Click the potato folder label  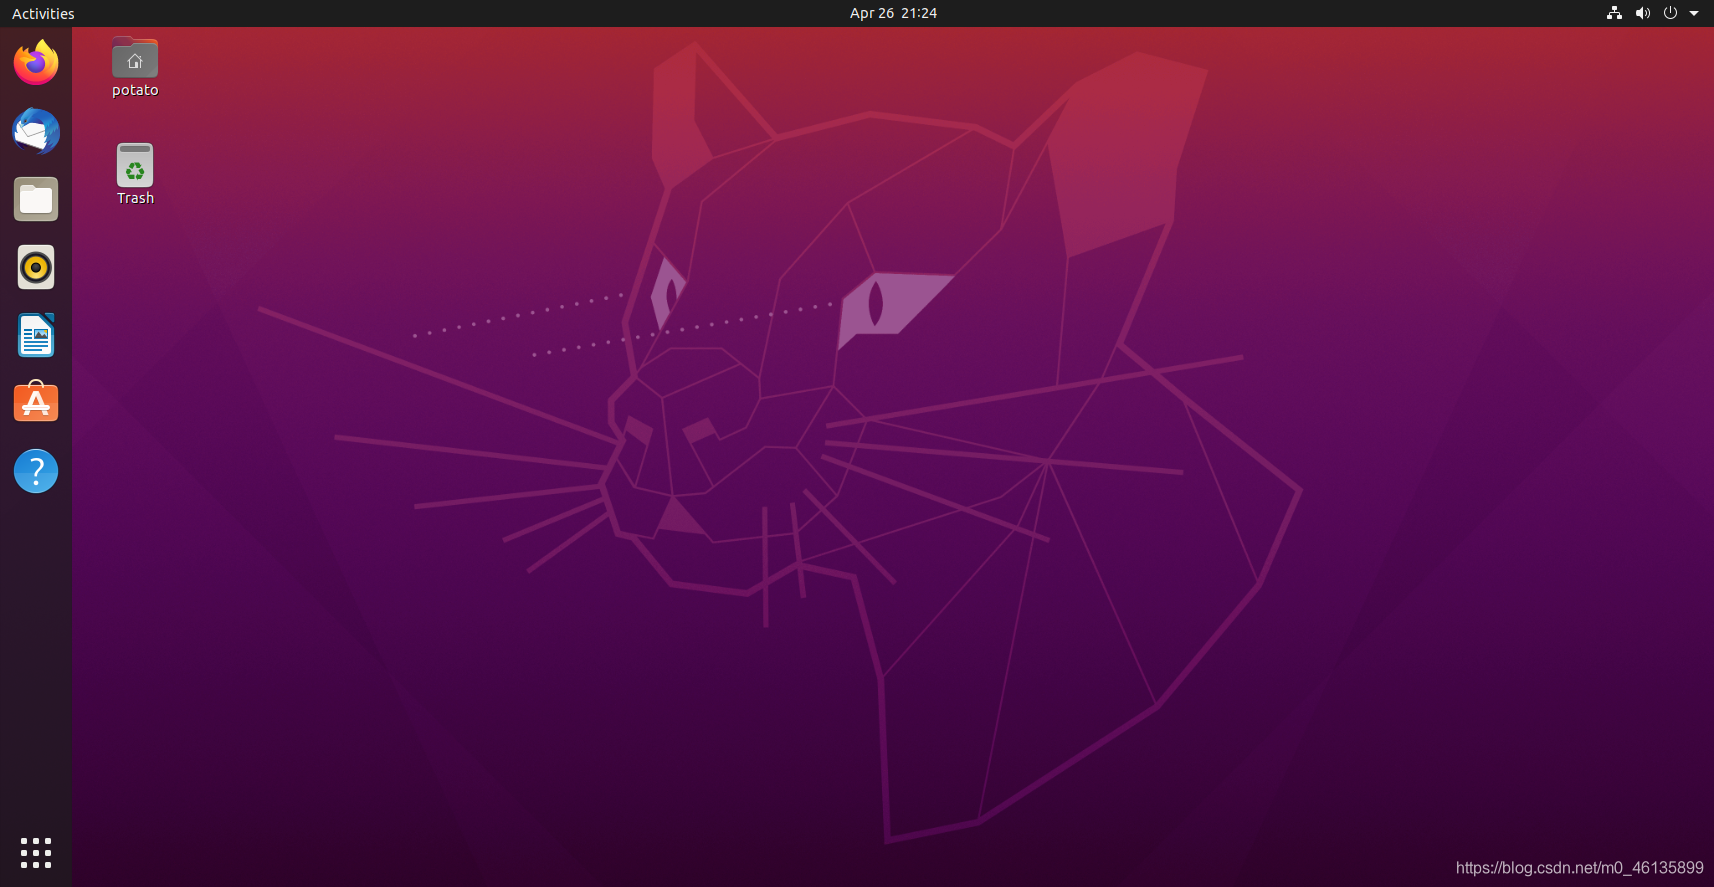click(x=135, y=90)
